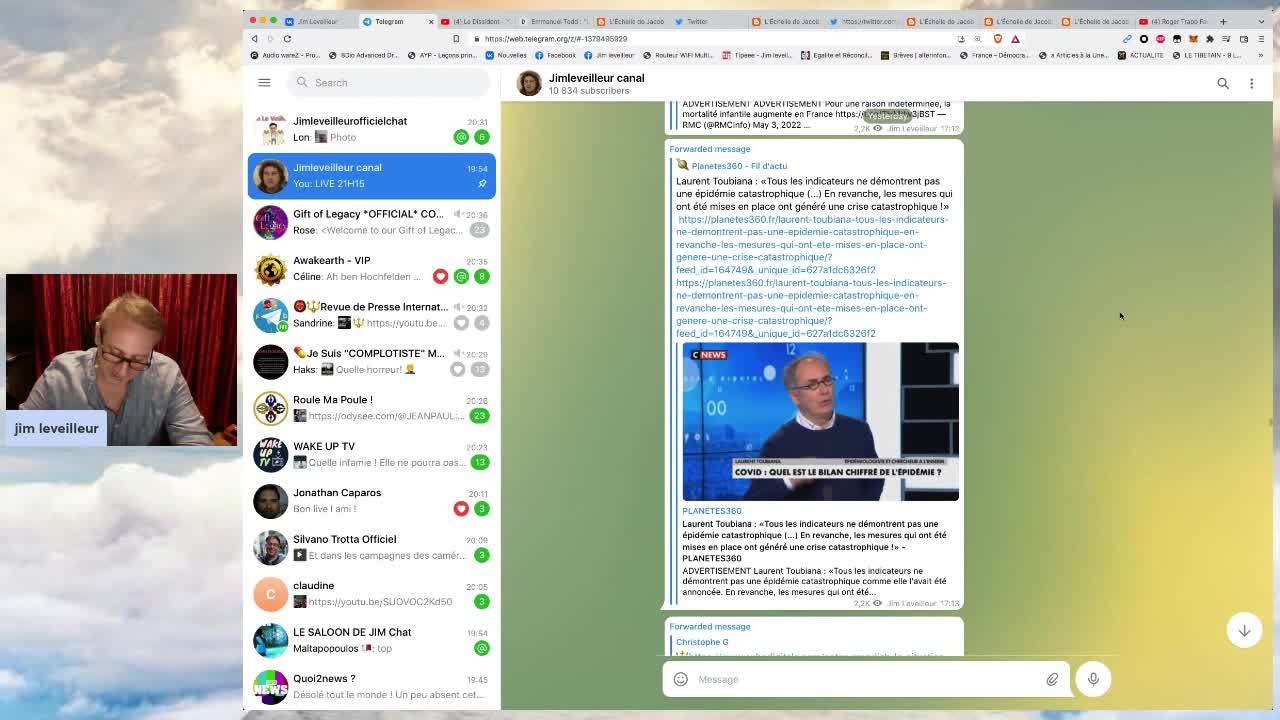1280x720 pixels.
Task: Click browser back navigation arrow
Action: point(254,39)
